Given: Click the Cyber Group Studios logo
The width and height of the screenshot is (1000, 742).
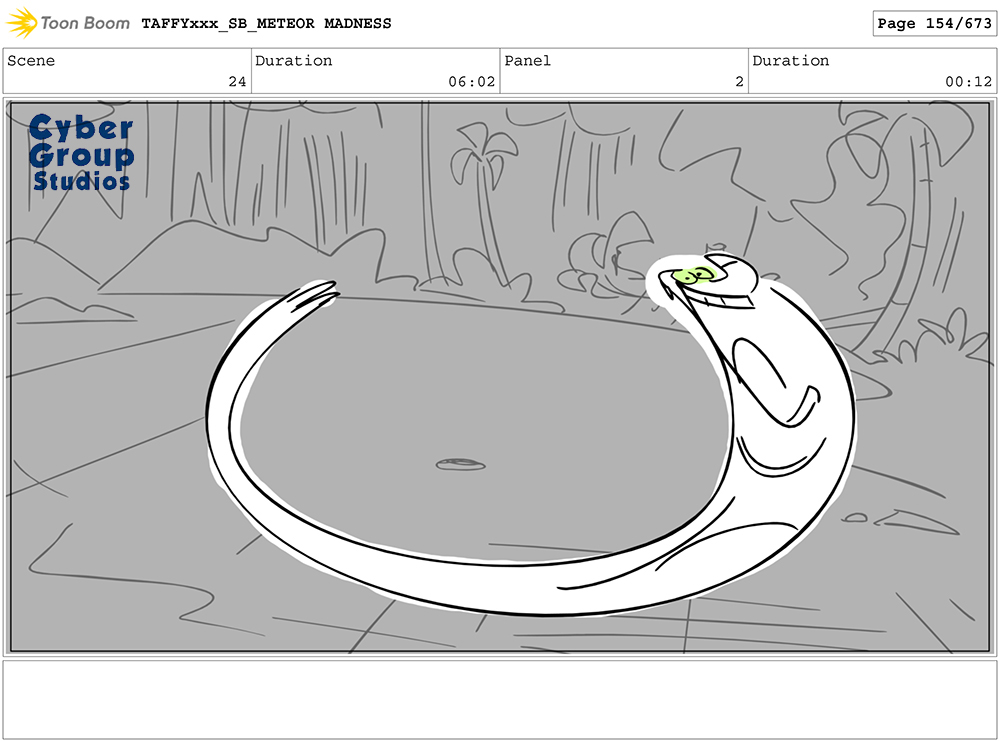Looking at the screenshot, I should 81,152.
